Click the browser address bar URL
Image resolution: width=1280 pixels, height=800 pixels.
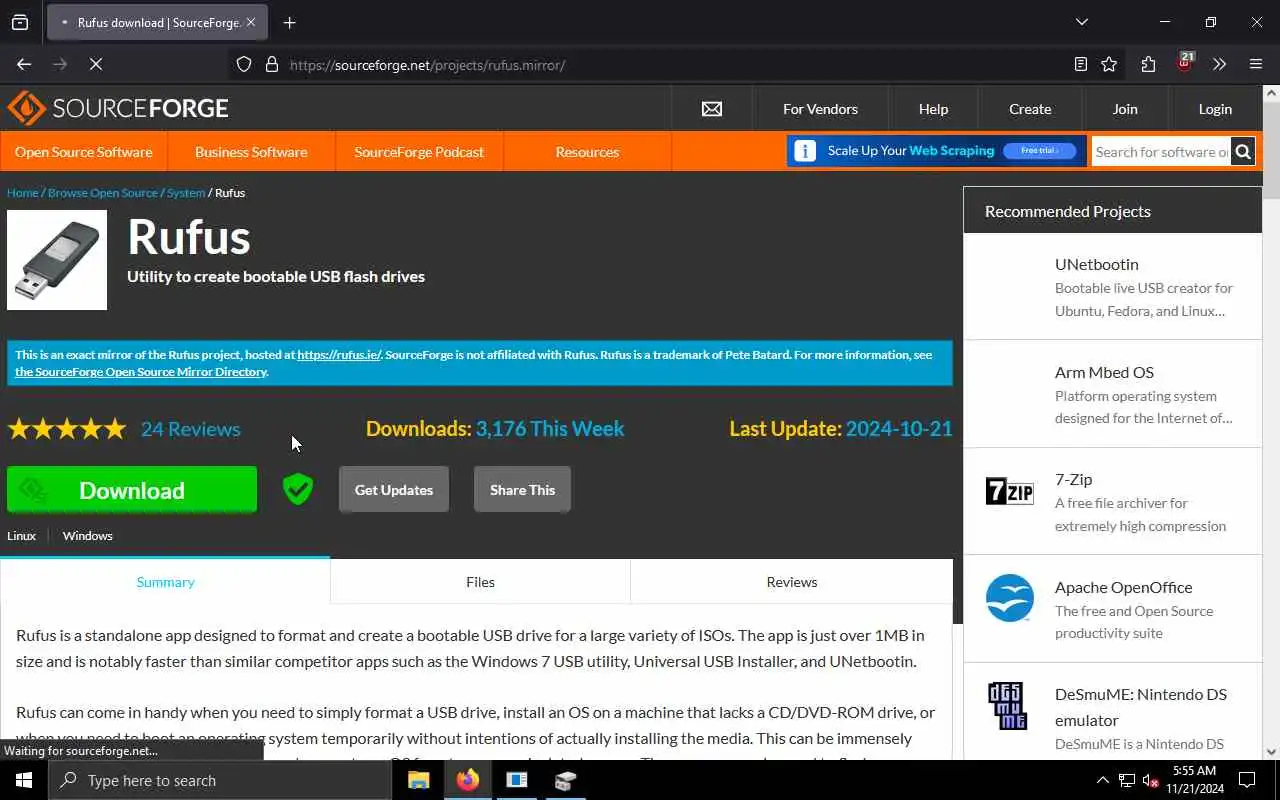pyautogui.click(x=428, y=65)
